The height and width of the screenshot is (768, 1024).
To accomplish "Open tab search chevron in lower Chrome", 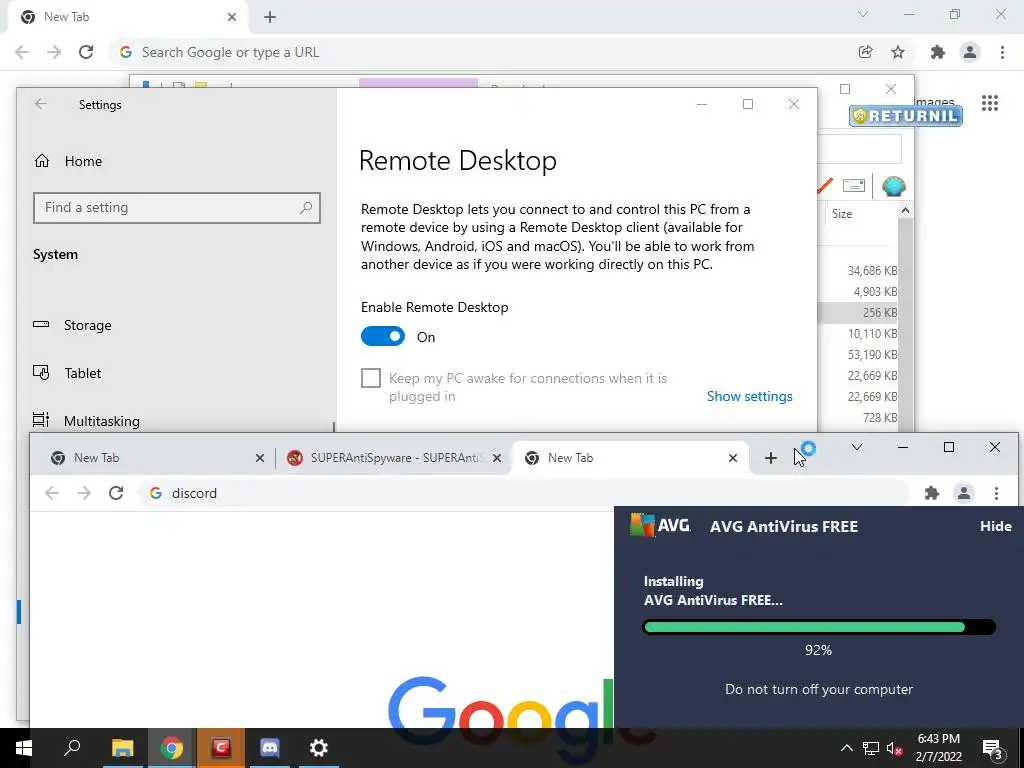I will [857, 447].
